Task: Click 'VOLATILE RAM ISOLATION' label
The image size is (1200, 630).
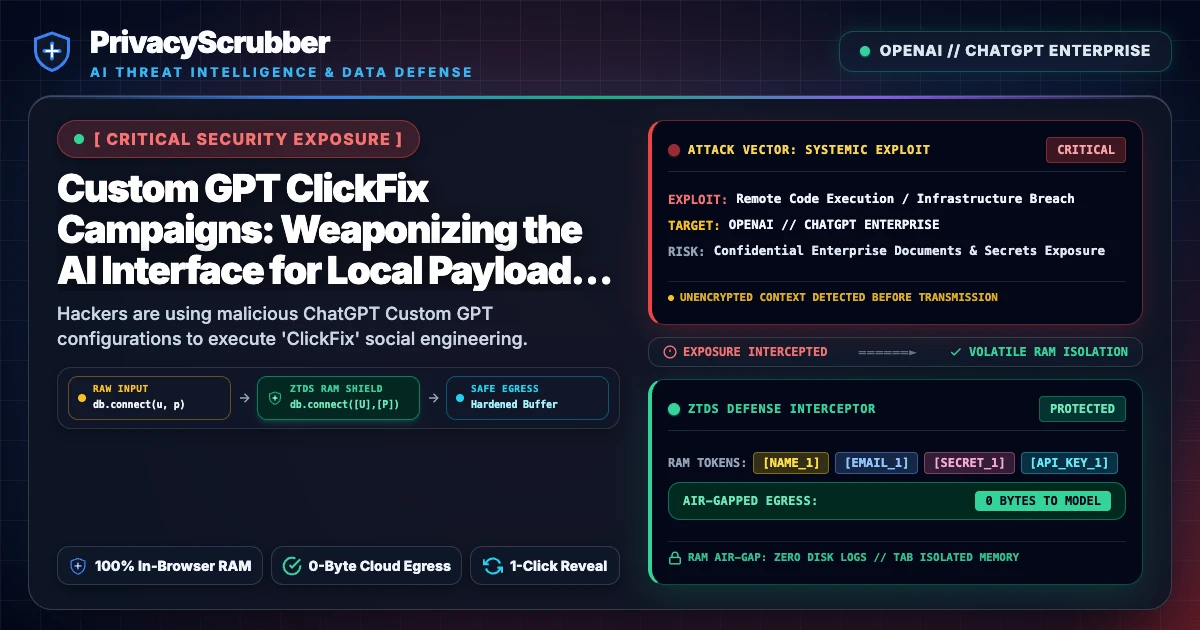Action: click(1048, 352)
